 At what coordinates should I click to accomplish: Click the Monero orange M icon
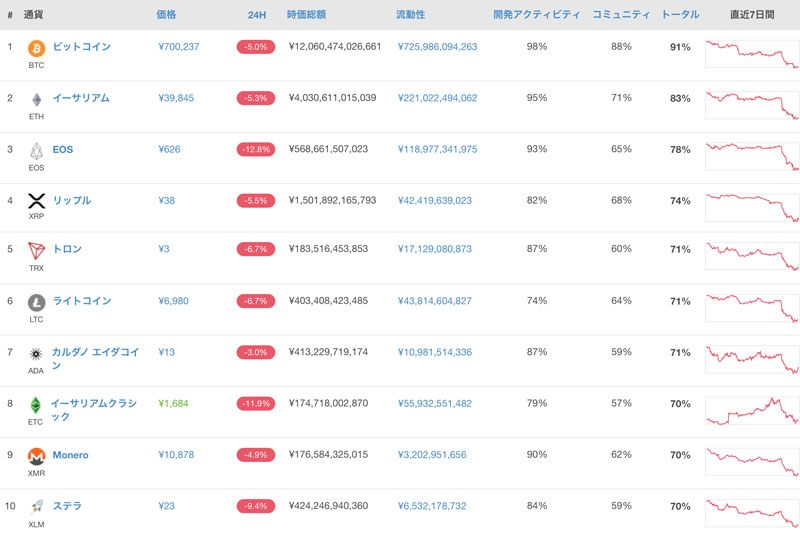pos(36,456)
